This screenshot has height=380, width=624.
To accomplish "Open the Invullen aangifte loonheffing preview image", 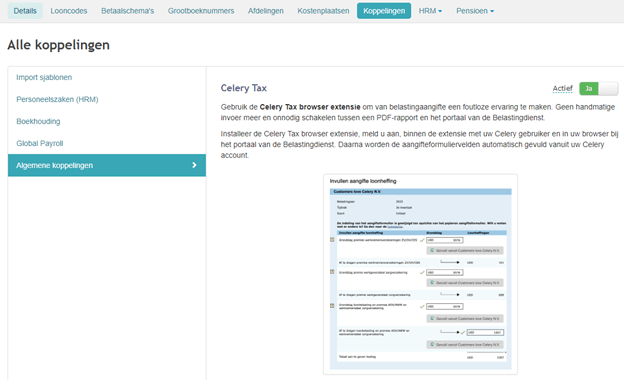I will [x=420, y=274].
